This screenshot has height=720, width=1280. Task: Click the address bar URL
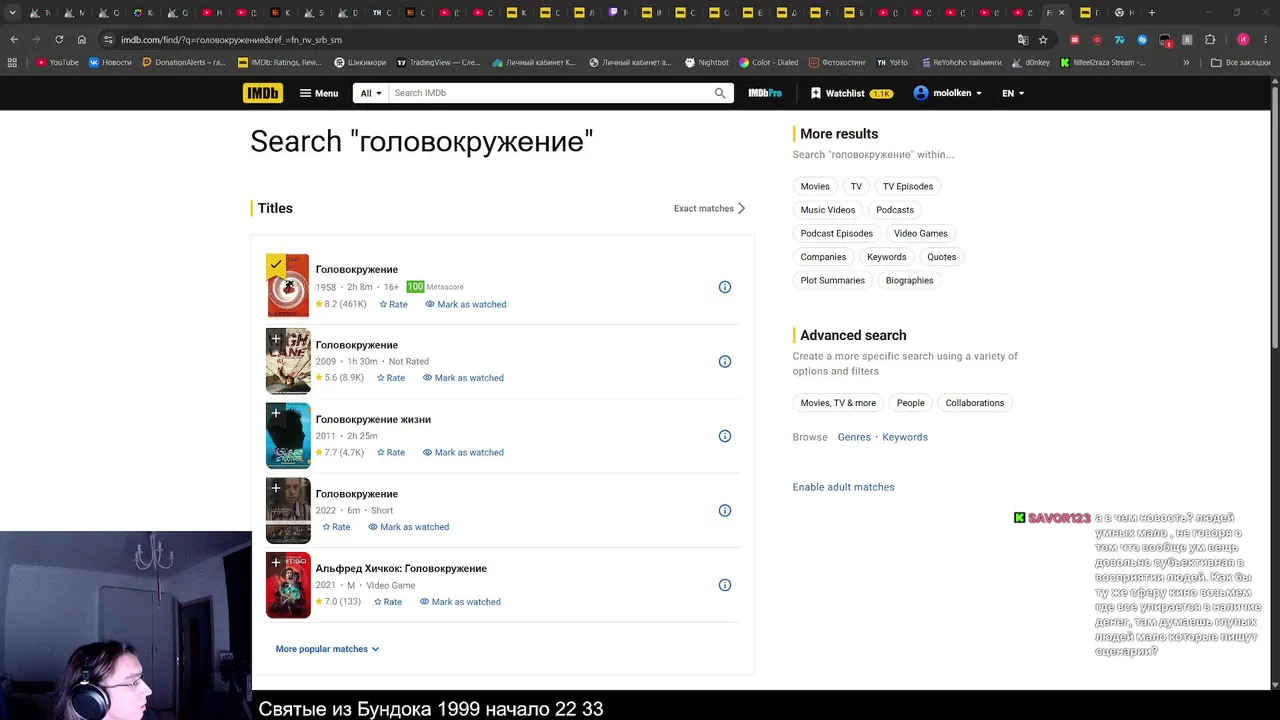tap(231, 40)
